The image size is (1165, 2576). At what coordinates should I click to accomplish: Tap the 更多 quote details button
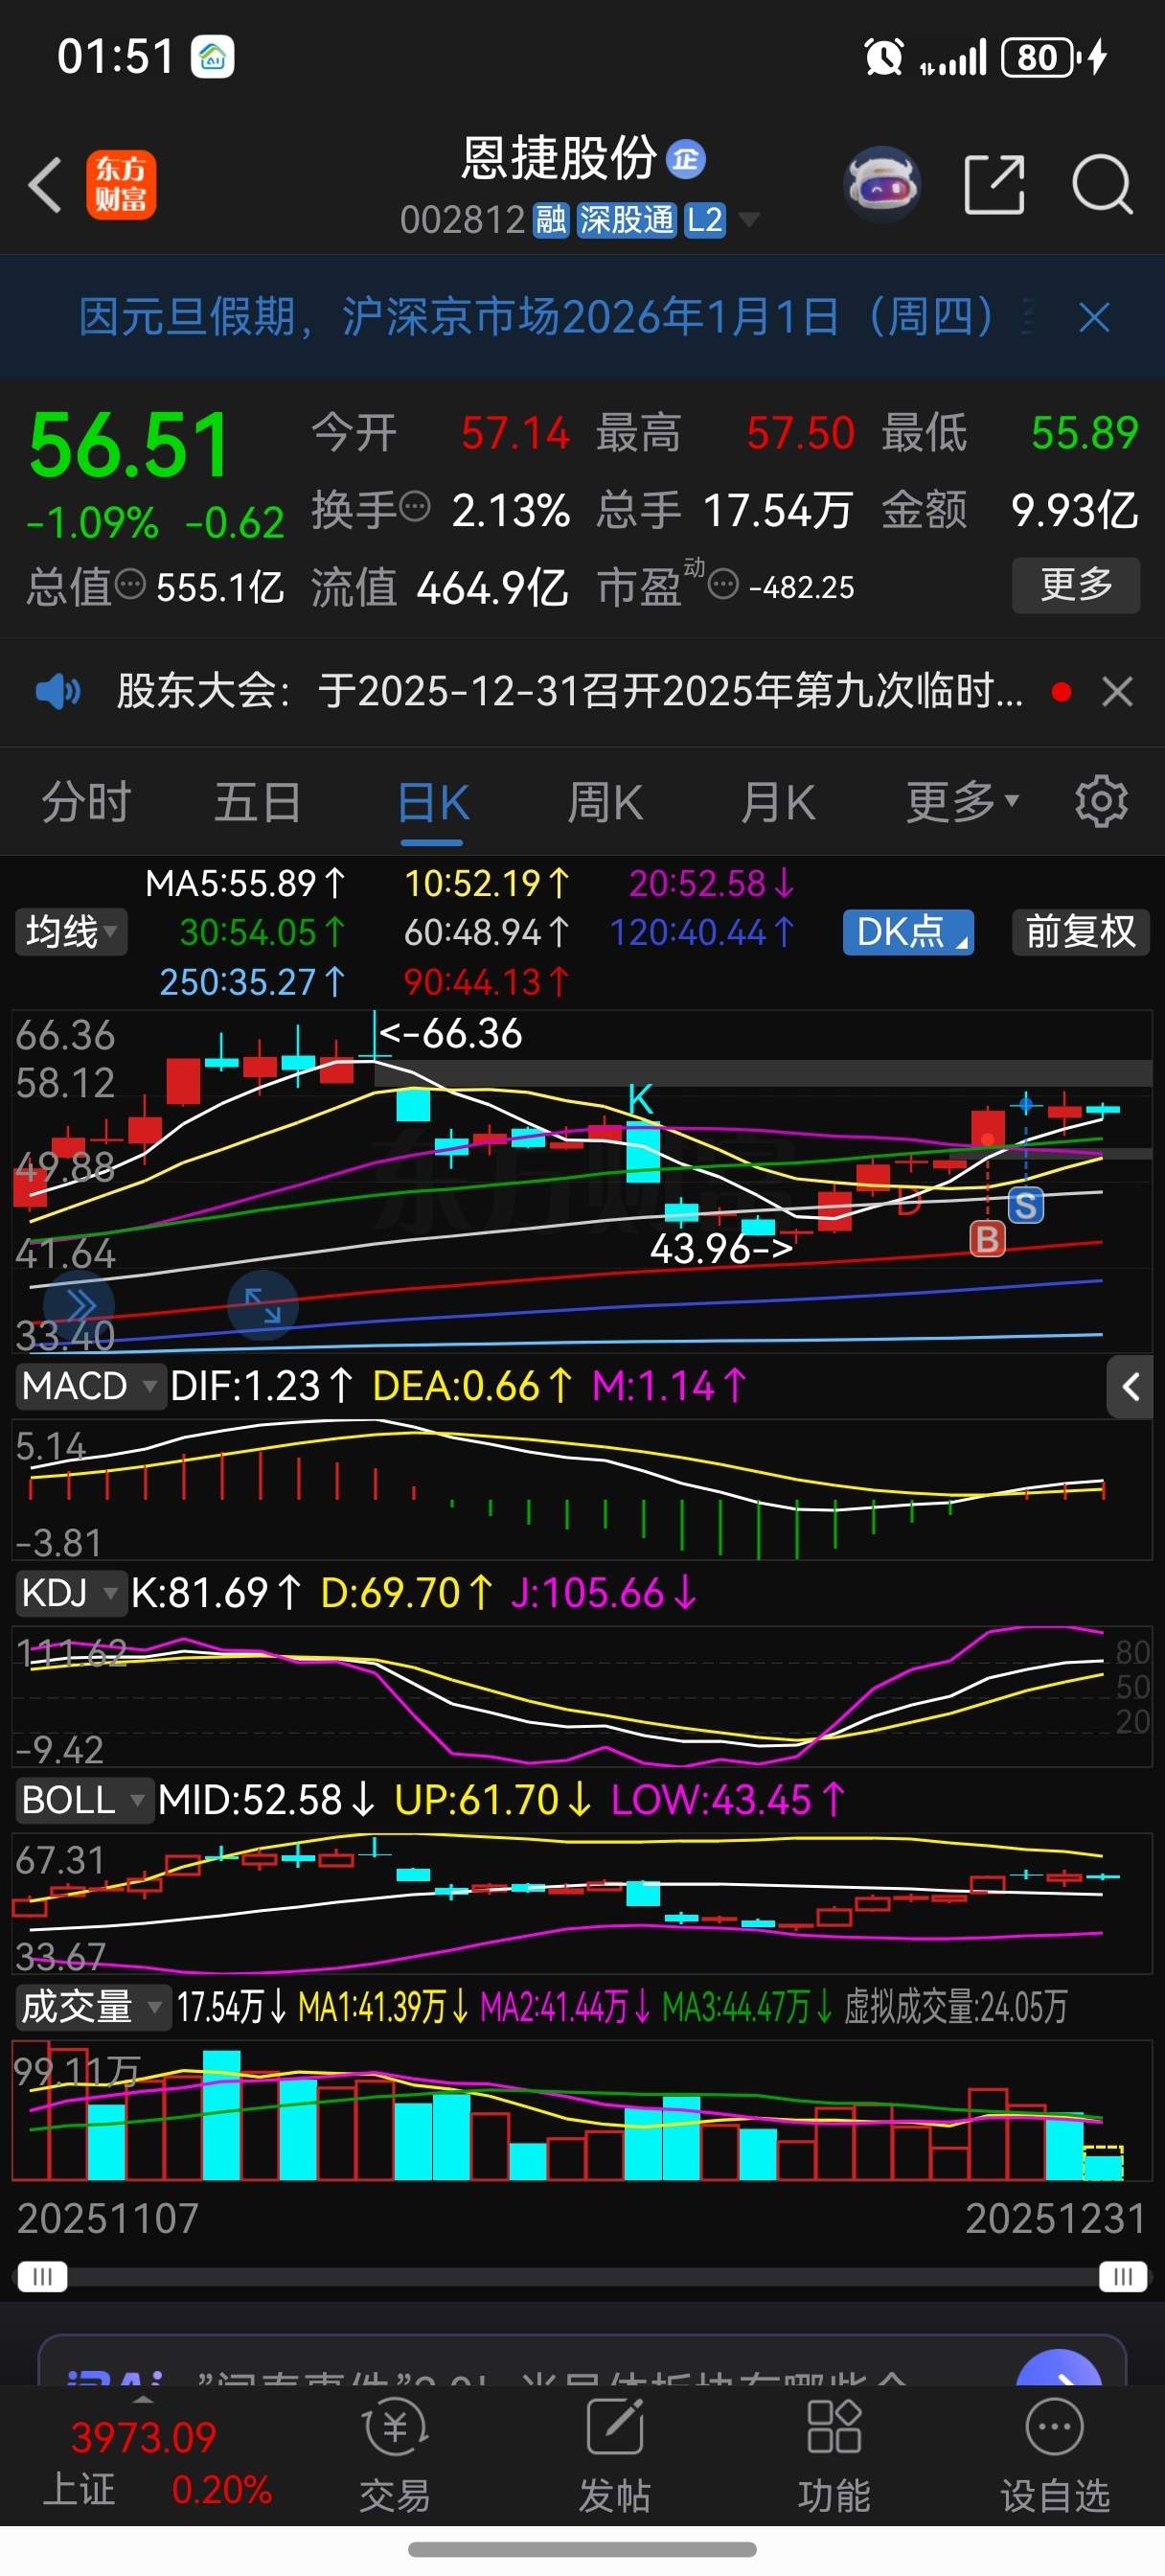[x=1076, y=585]
